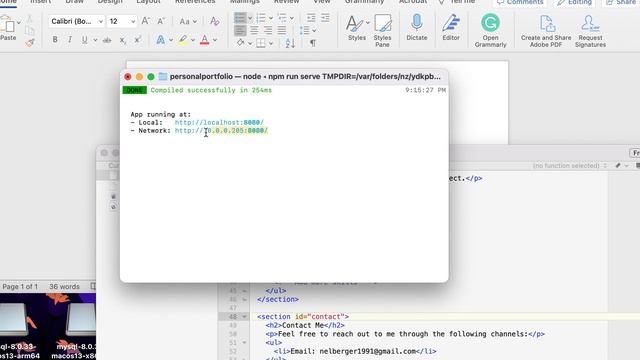
Task: Click the Comments button
Action: pyautogui.click(x=520, y=2)
